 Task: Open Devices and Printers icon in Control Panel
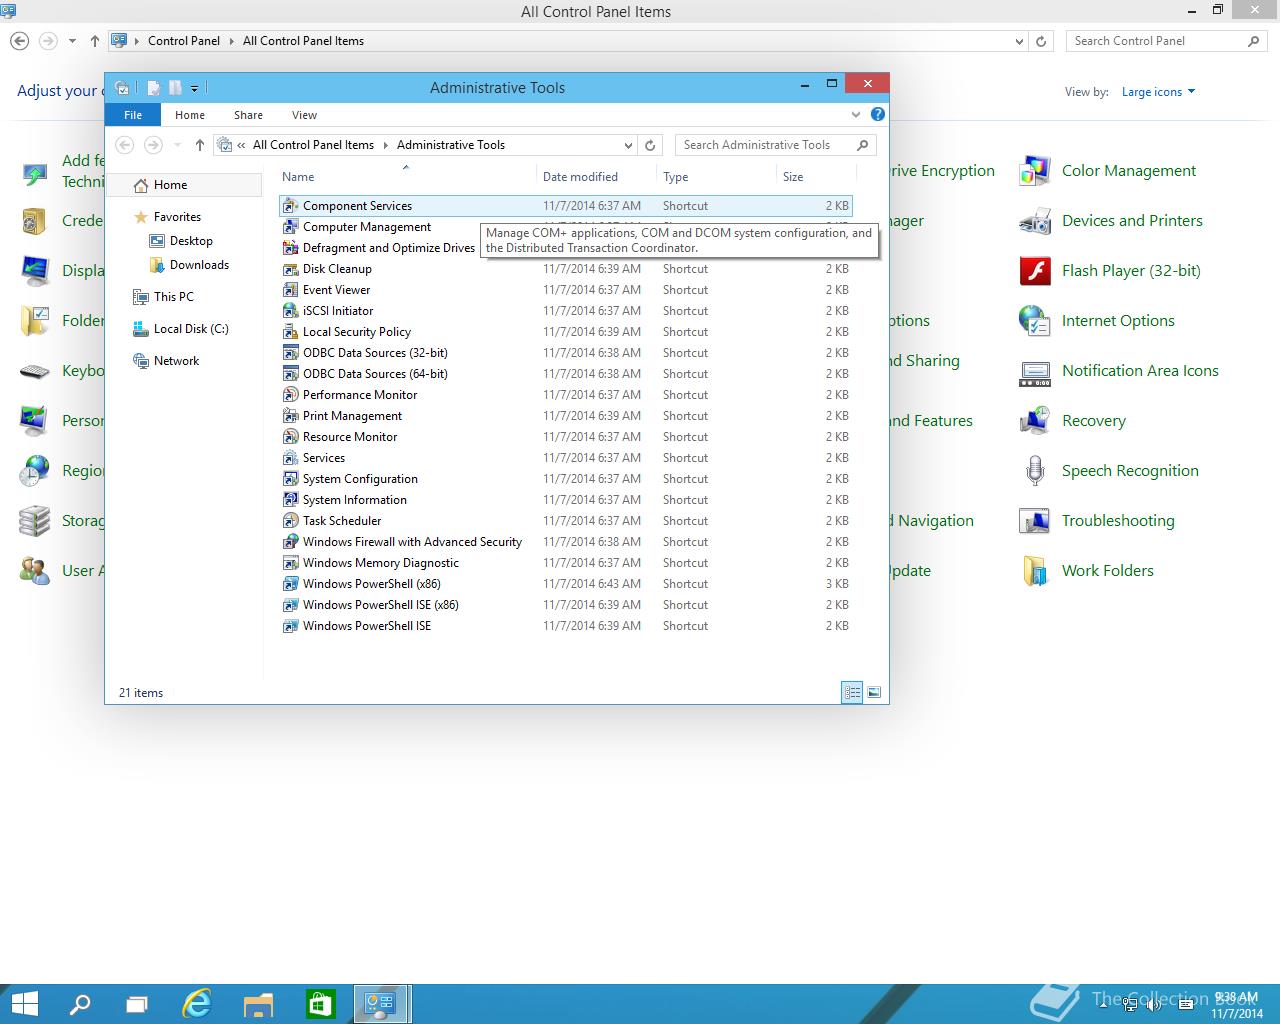click(1034, 221)
